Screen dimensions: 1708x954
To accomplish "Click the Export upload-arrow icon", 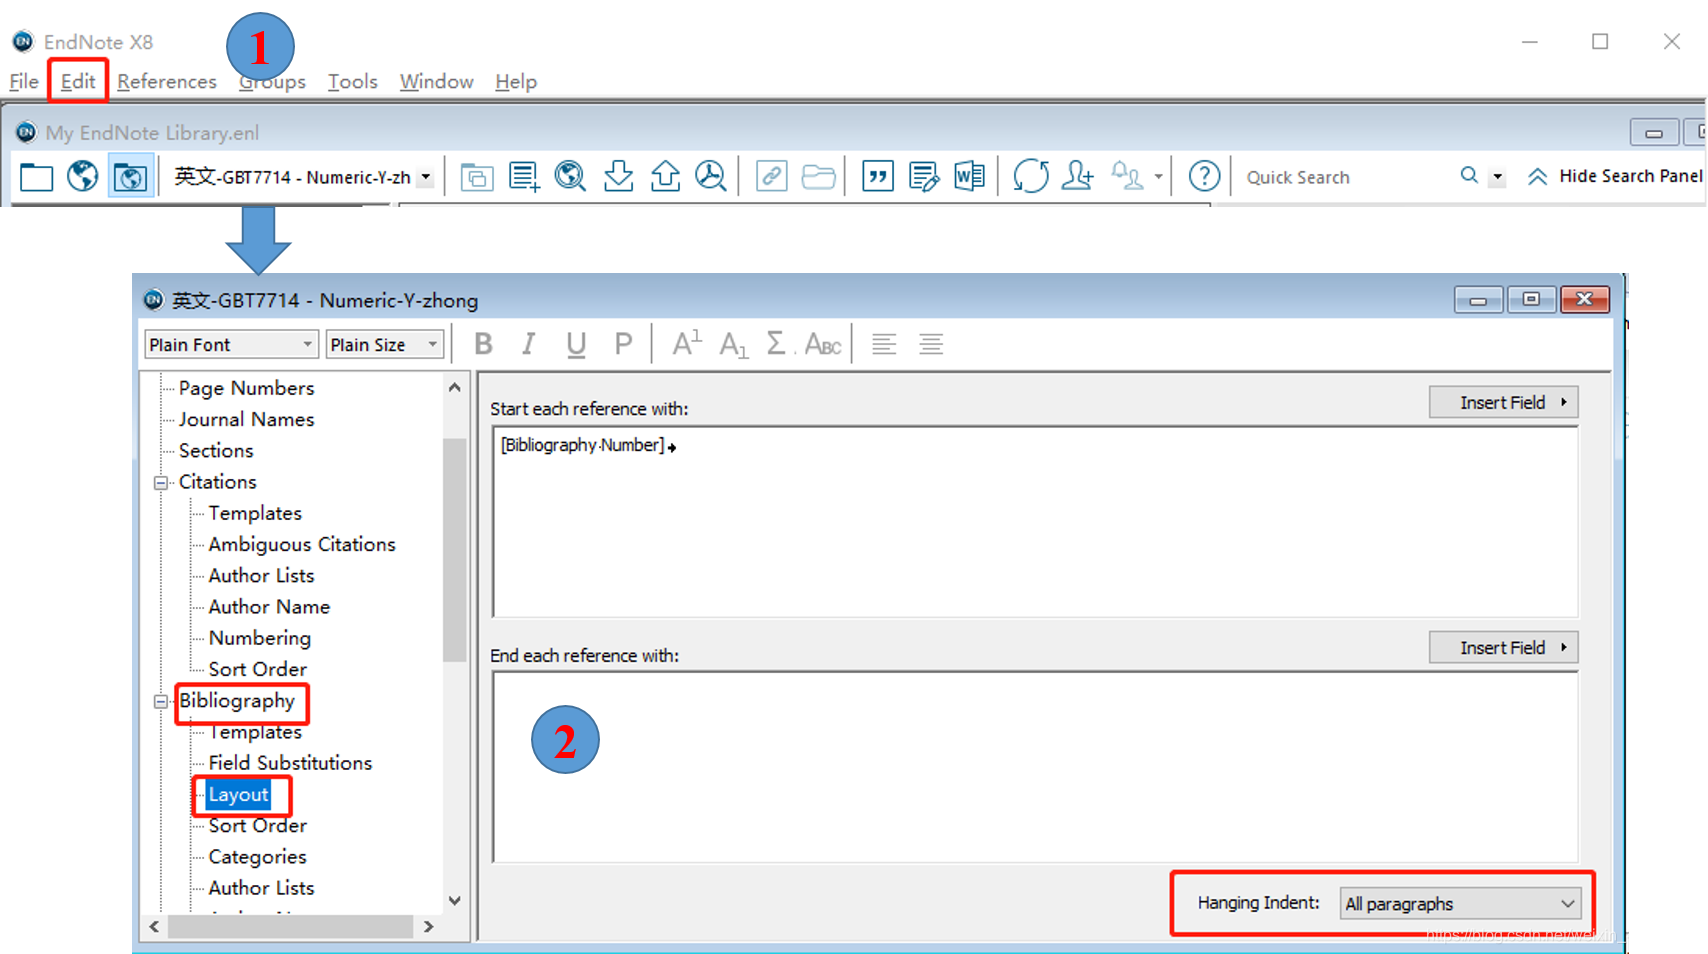I will point(665,177).
